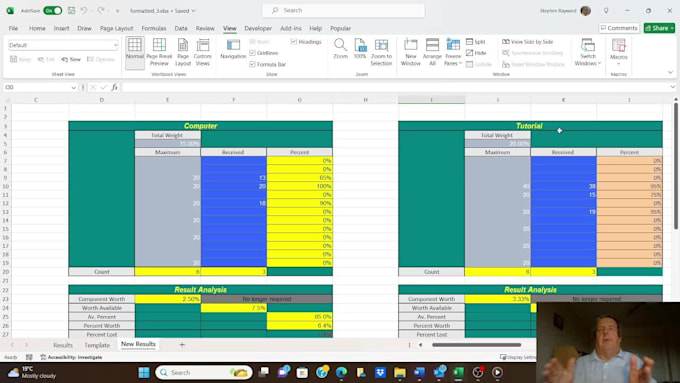Click Arrange All windows
Screen dimensions: 680x383
click(432, 52)
